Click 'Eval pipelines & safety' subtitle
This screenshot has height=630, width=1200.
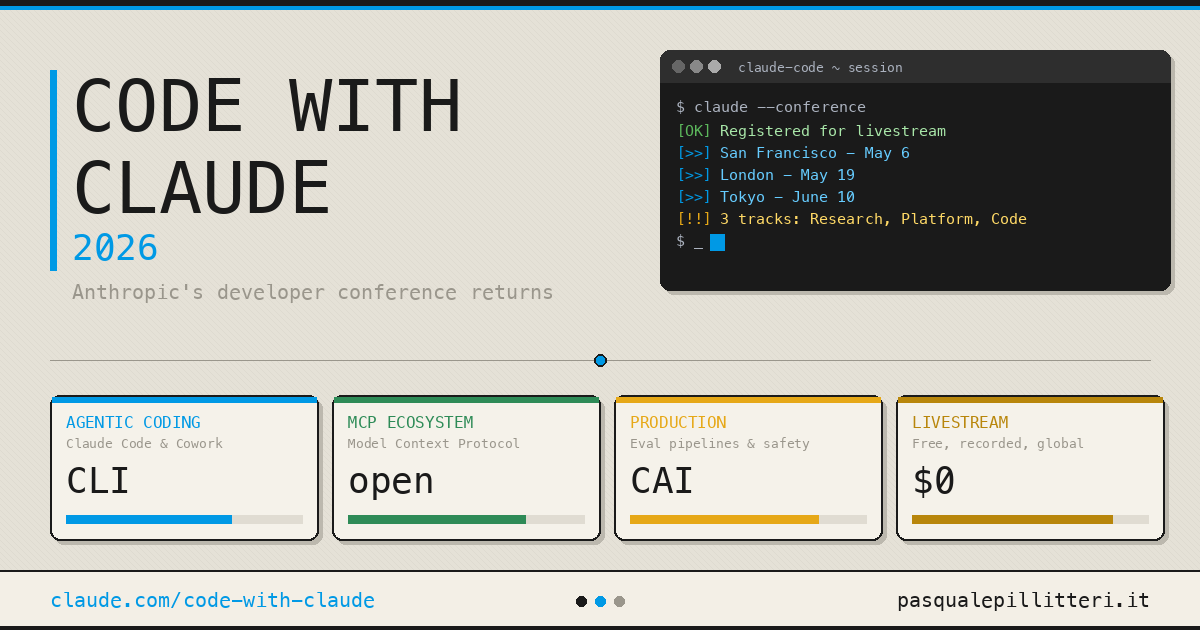[720, 443]
